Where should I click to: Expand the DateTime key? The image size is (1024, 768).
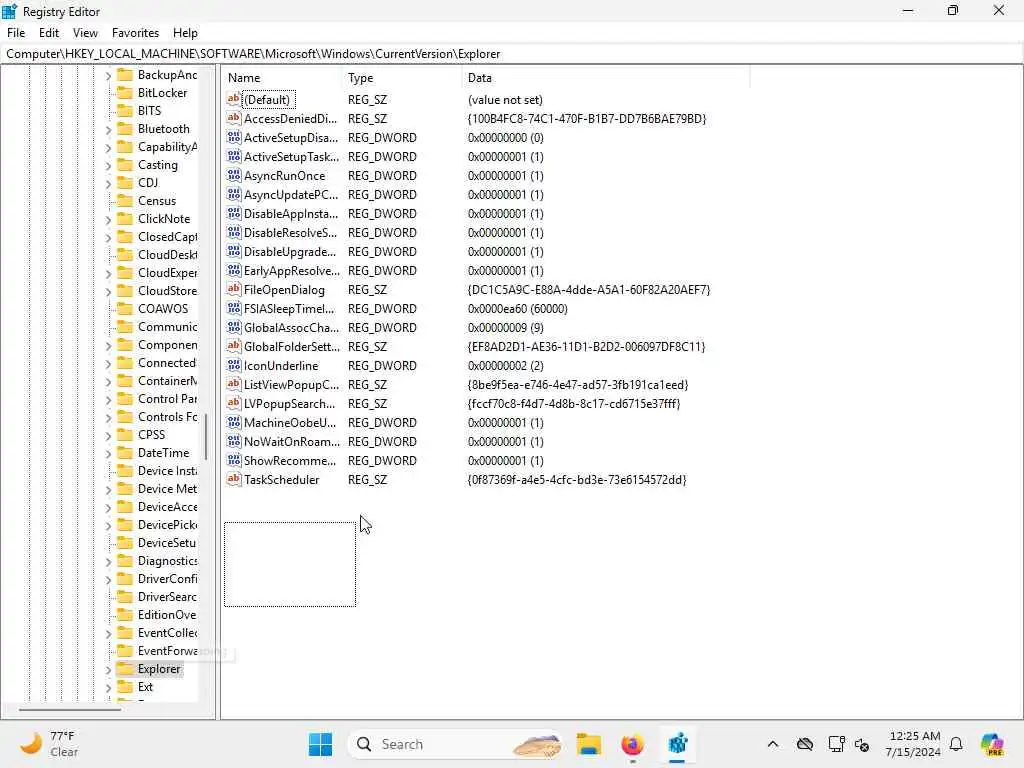point(108,453)
